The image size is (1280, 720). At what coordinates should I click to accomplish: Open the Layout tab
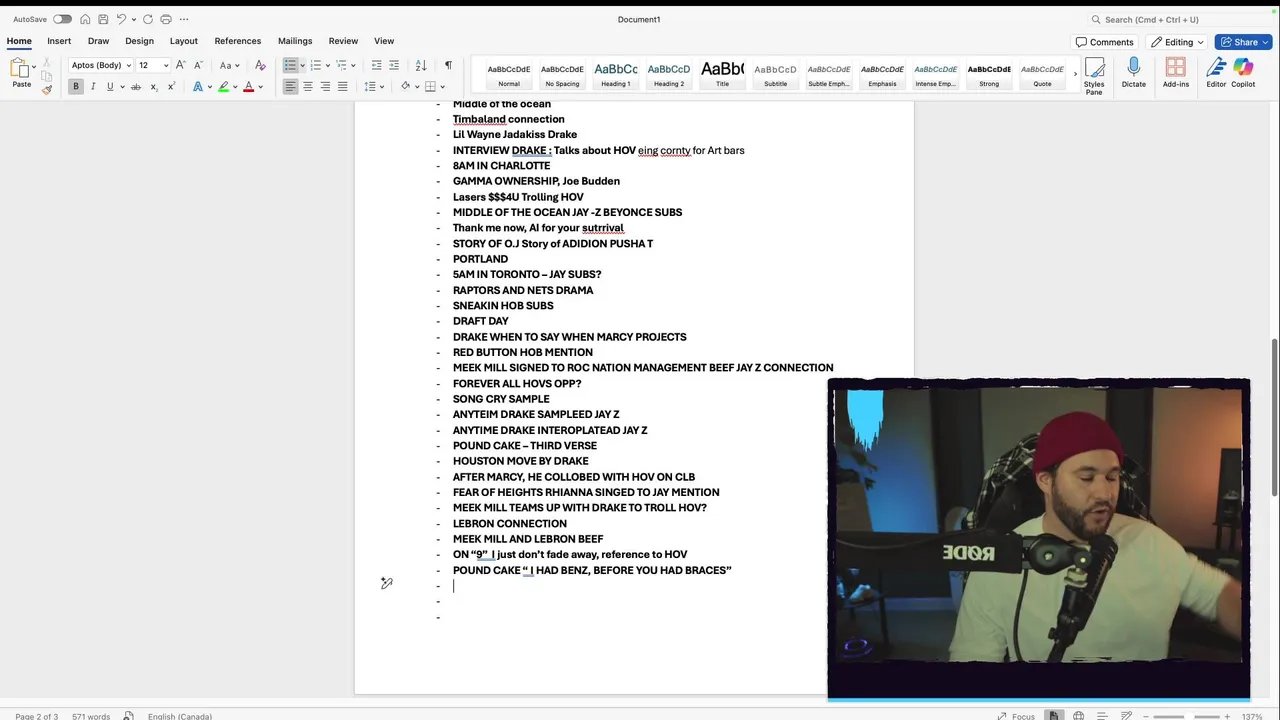[183, 41]
